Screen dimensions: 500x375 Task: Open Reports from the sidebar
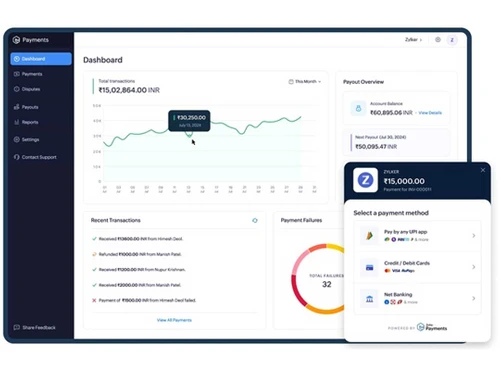tap(30, 122)
